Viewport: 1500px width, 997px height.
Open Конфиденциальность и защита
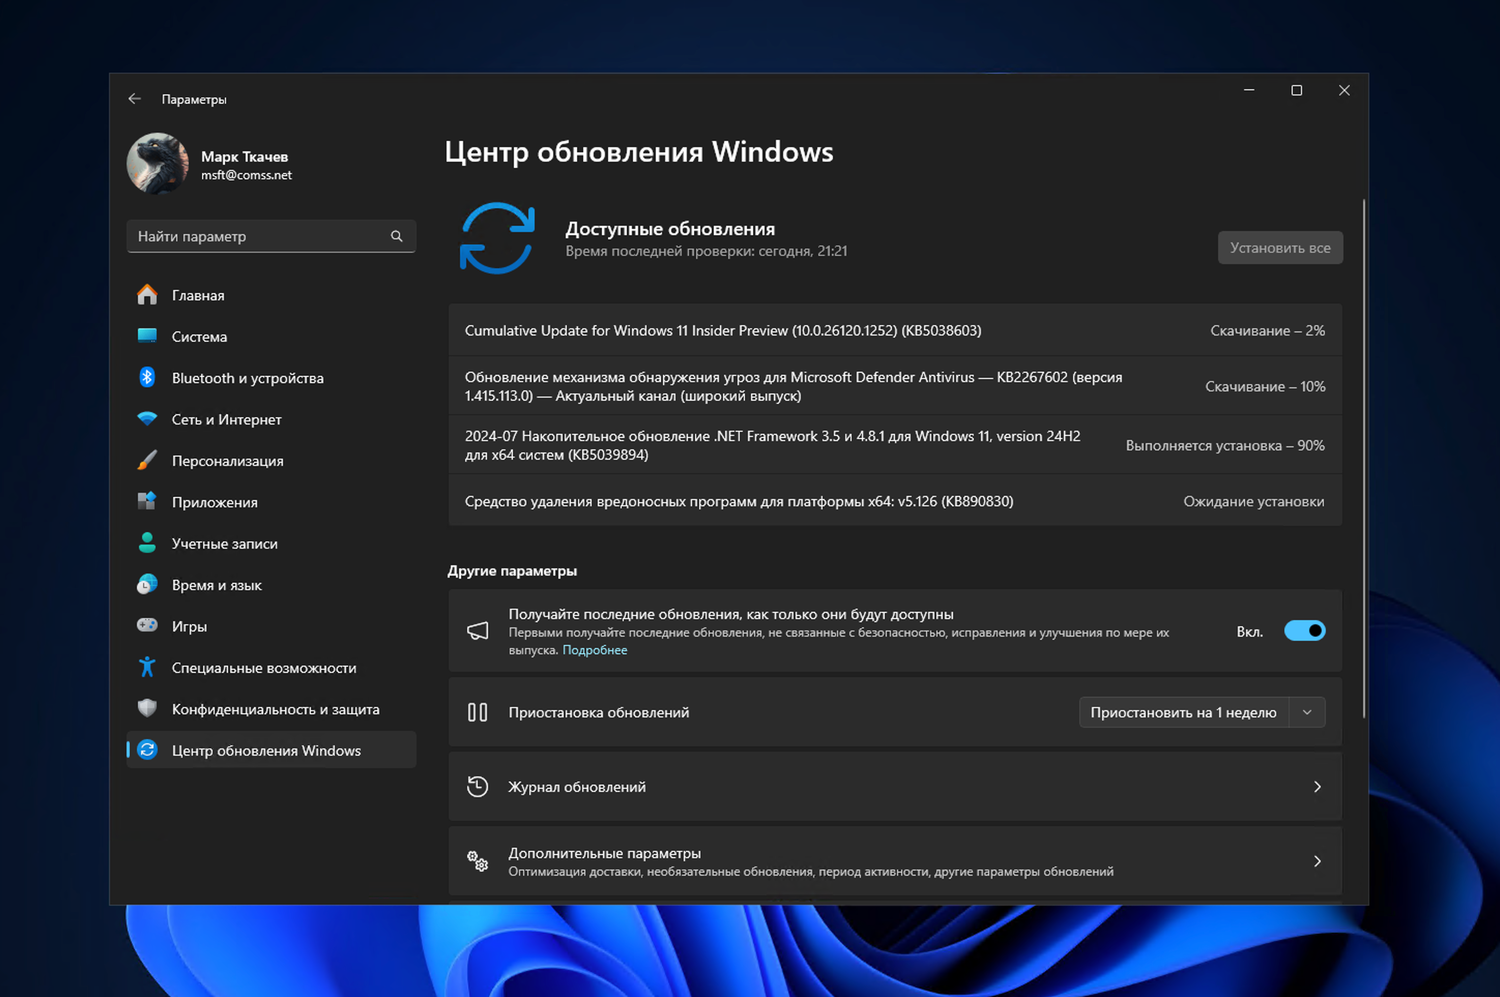click(x=271, y=709)
